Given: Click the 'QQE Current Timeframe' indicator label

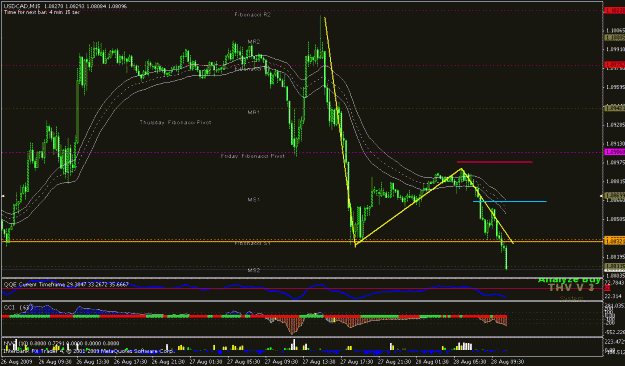Looking at the screenshot, I should (x=66, y=285).
